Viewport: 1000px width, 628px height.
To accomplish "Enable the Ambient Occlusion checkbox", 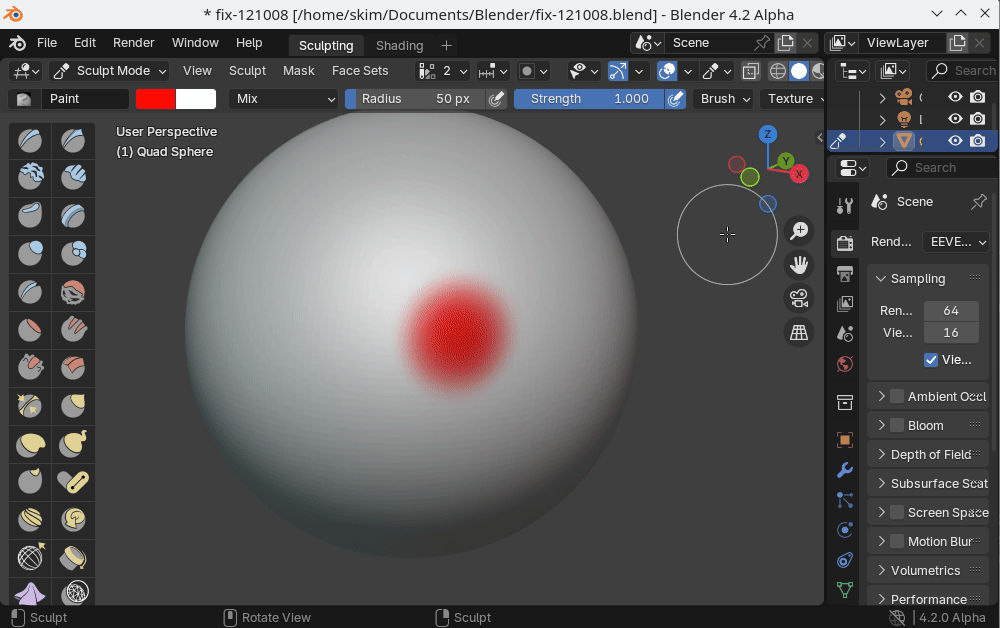I will pos(897,397).
